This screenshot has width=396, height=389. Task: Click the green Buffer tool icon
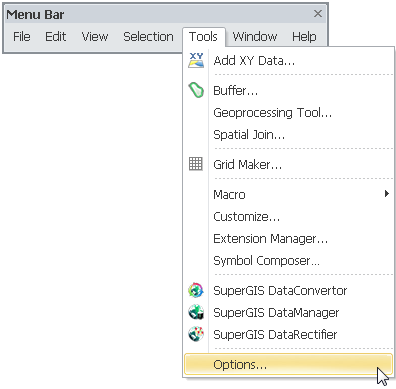click(196, 90)
